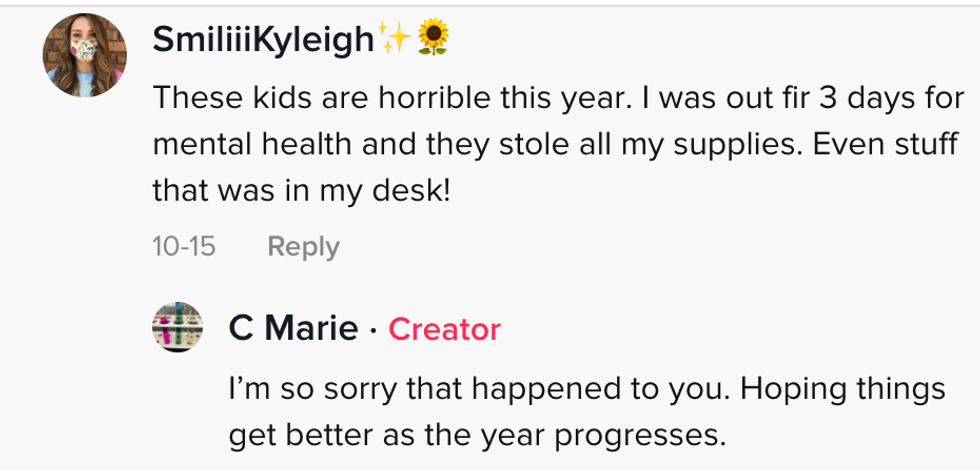The image size is (980, 470).
Task: Select the line starting 'These kids are horrible'
Action: pyautogui.click(x=557, y=97)
